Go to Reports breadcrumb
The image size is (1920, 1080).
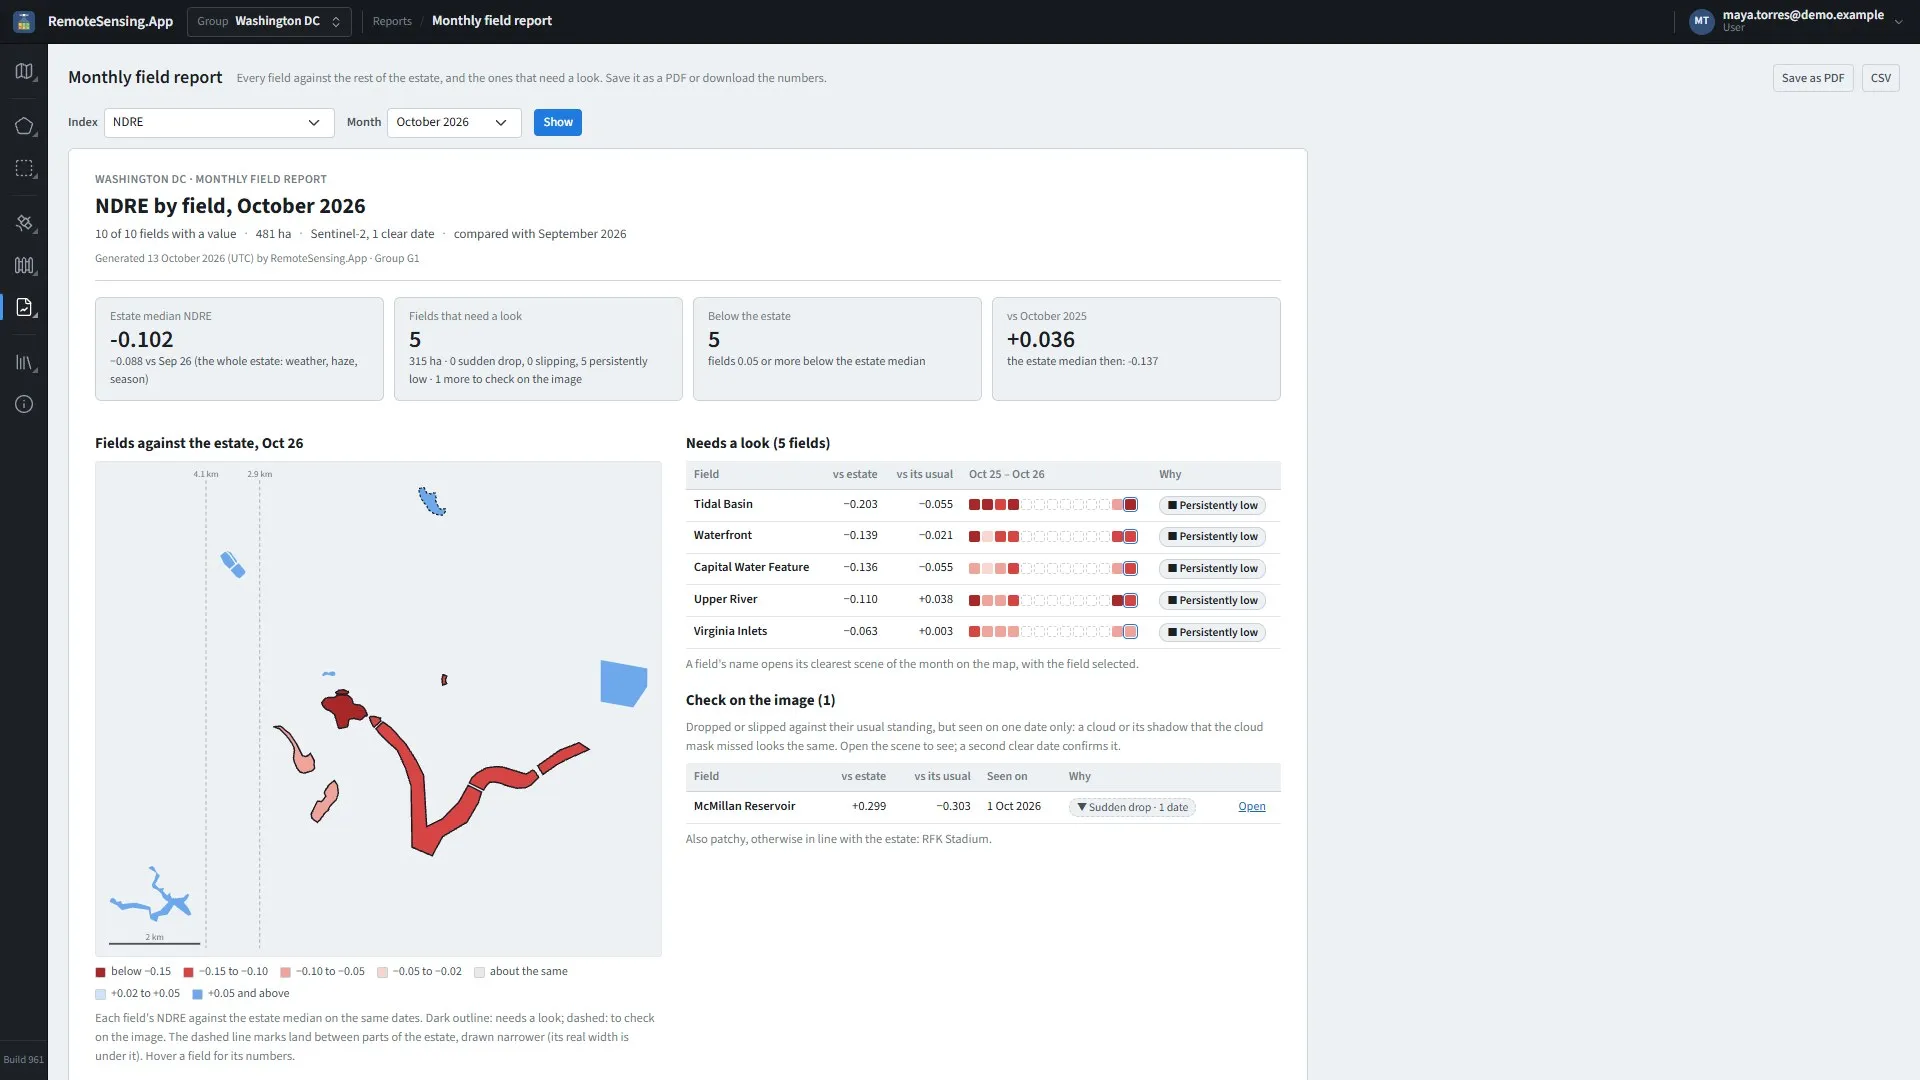(x=392, y=21)
